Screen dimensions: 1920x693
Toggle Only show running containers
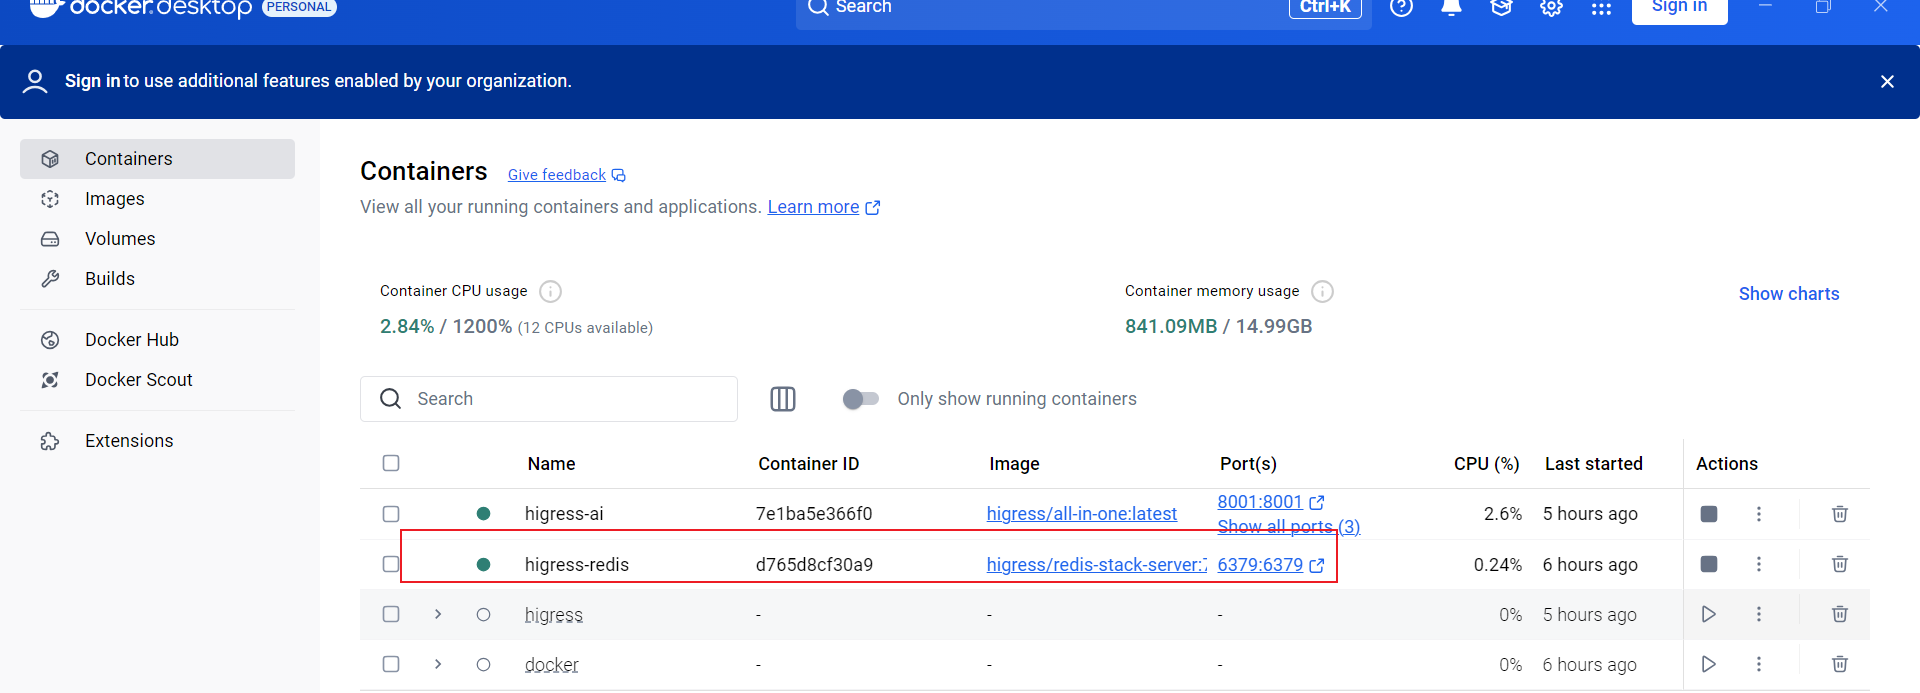860,399
